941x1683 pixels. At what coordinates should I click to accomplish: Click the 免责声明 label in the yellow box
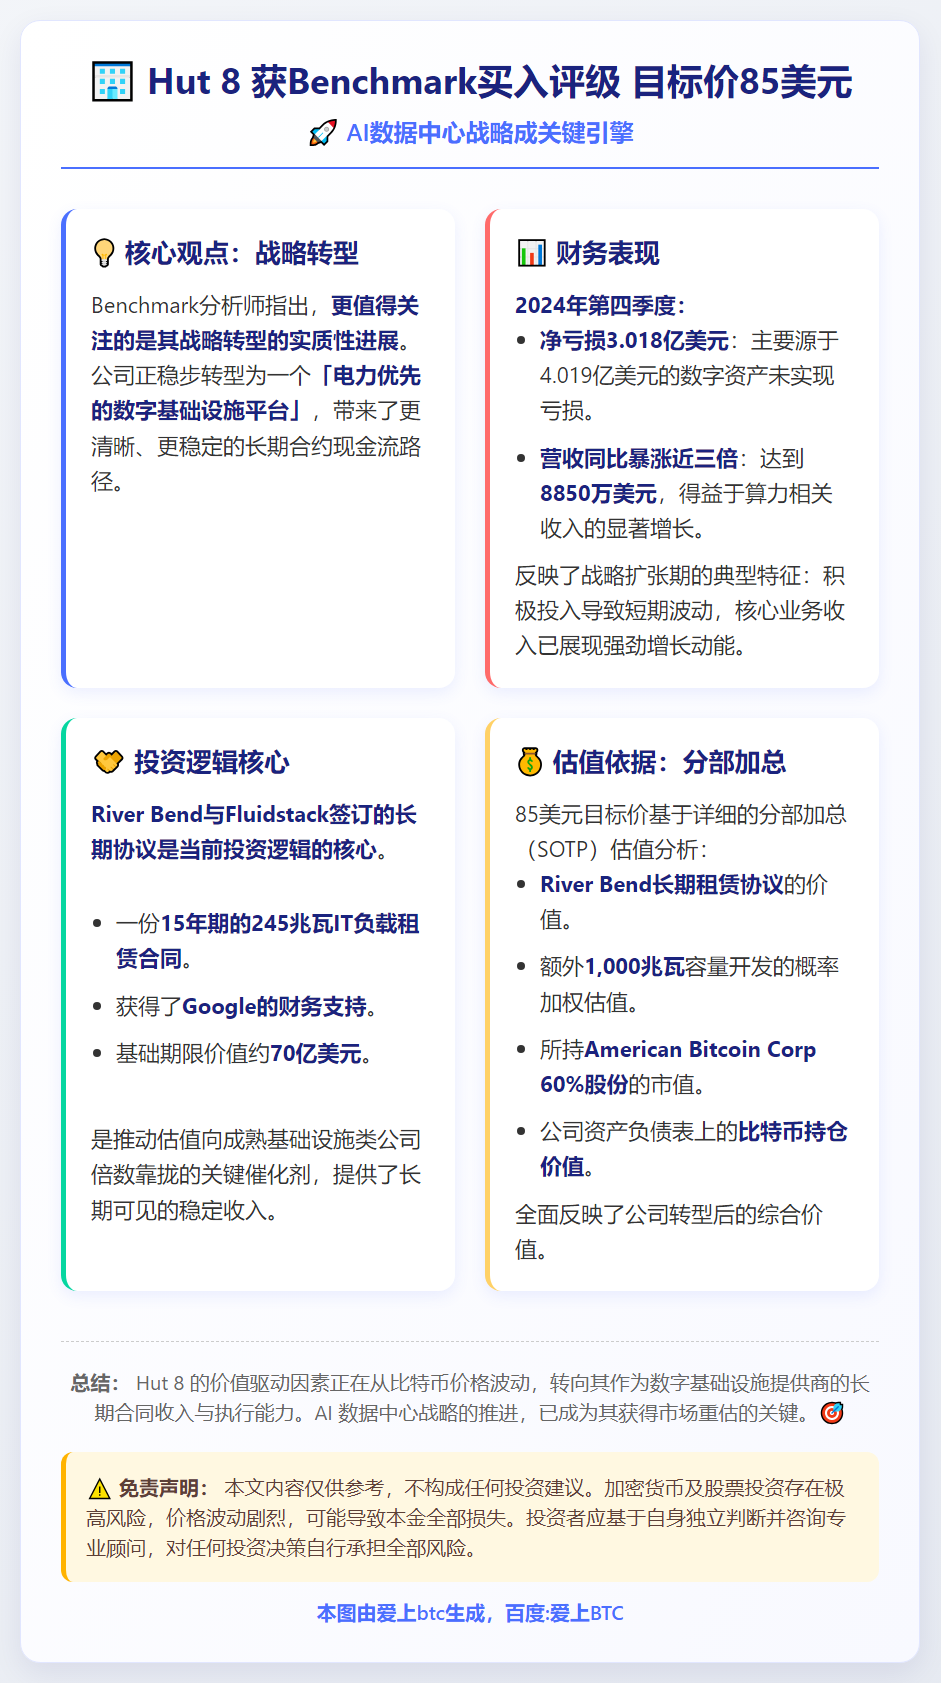coord(163,1488)
